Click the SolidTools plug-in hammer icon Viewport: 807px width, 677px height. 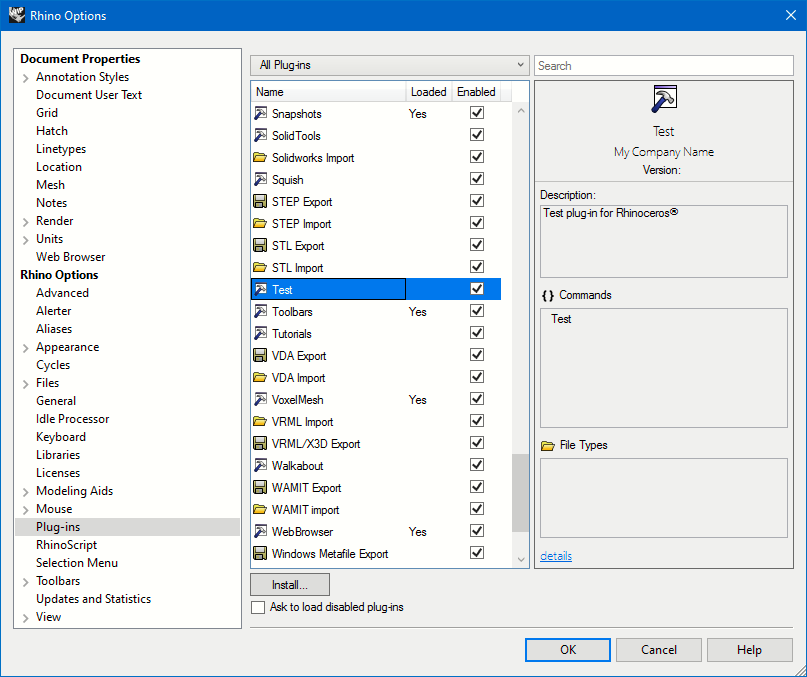[x=260, y=135]
